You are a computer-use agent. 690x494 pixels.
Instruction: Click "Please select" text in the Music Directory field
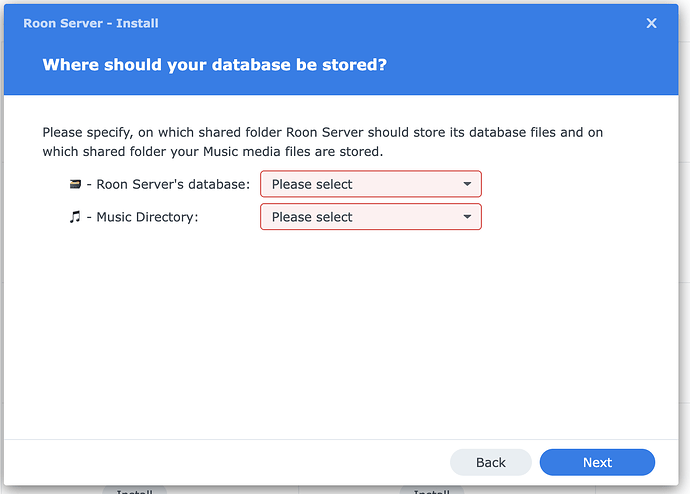[x=312, y=217]
